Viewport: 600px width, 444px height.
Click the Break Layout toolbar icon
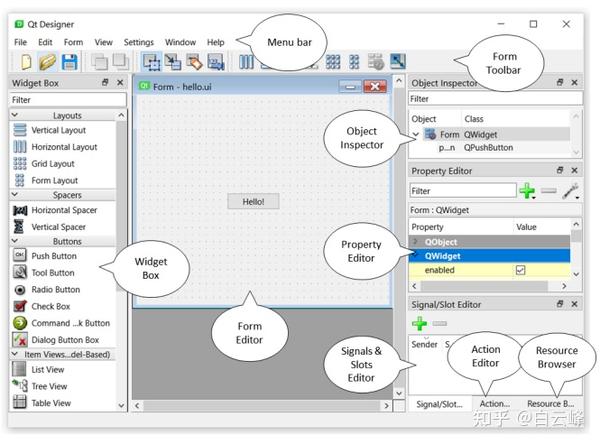[376, 62]
